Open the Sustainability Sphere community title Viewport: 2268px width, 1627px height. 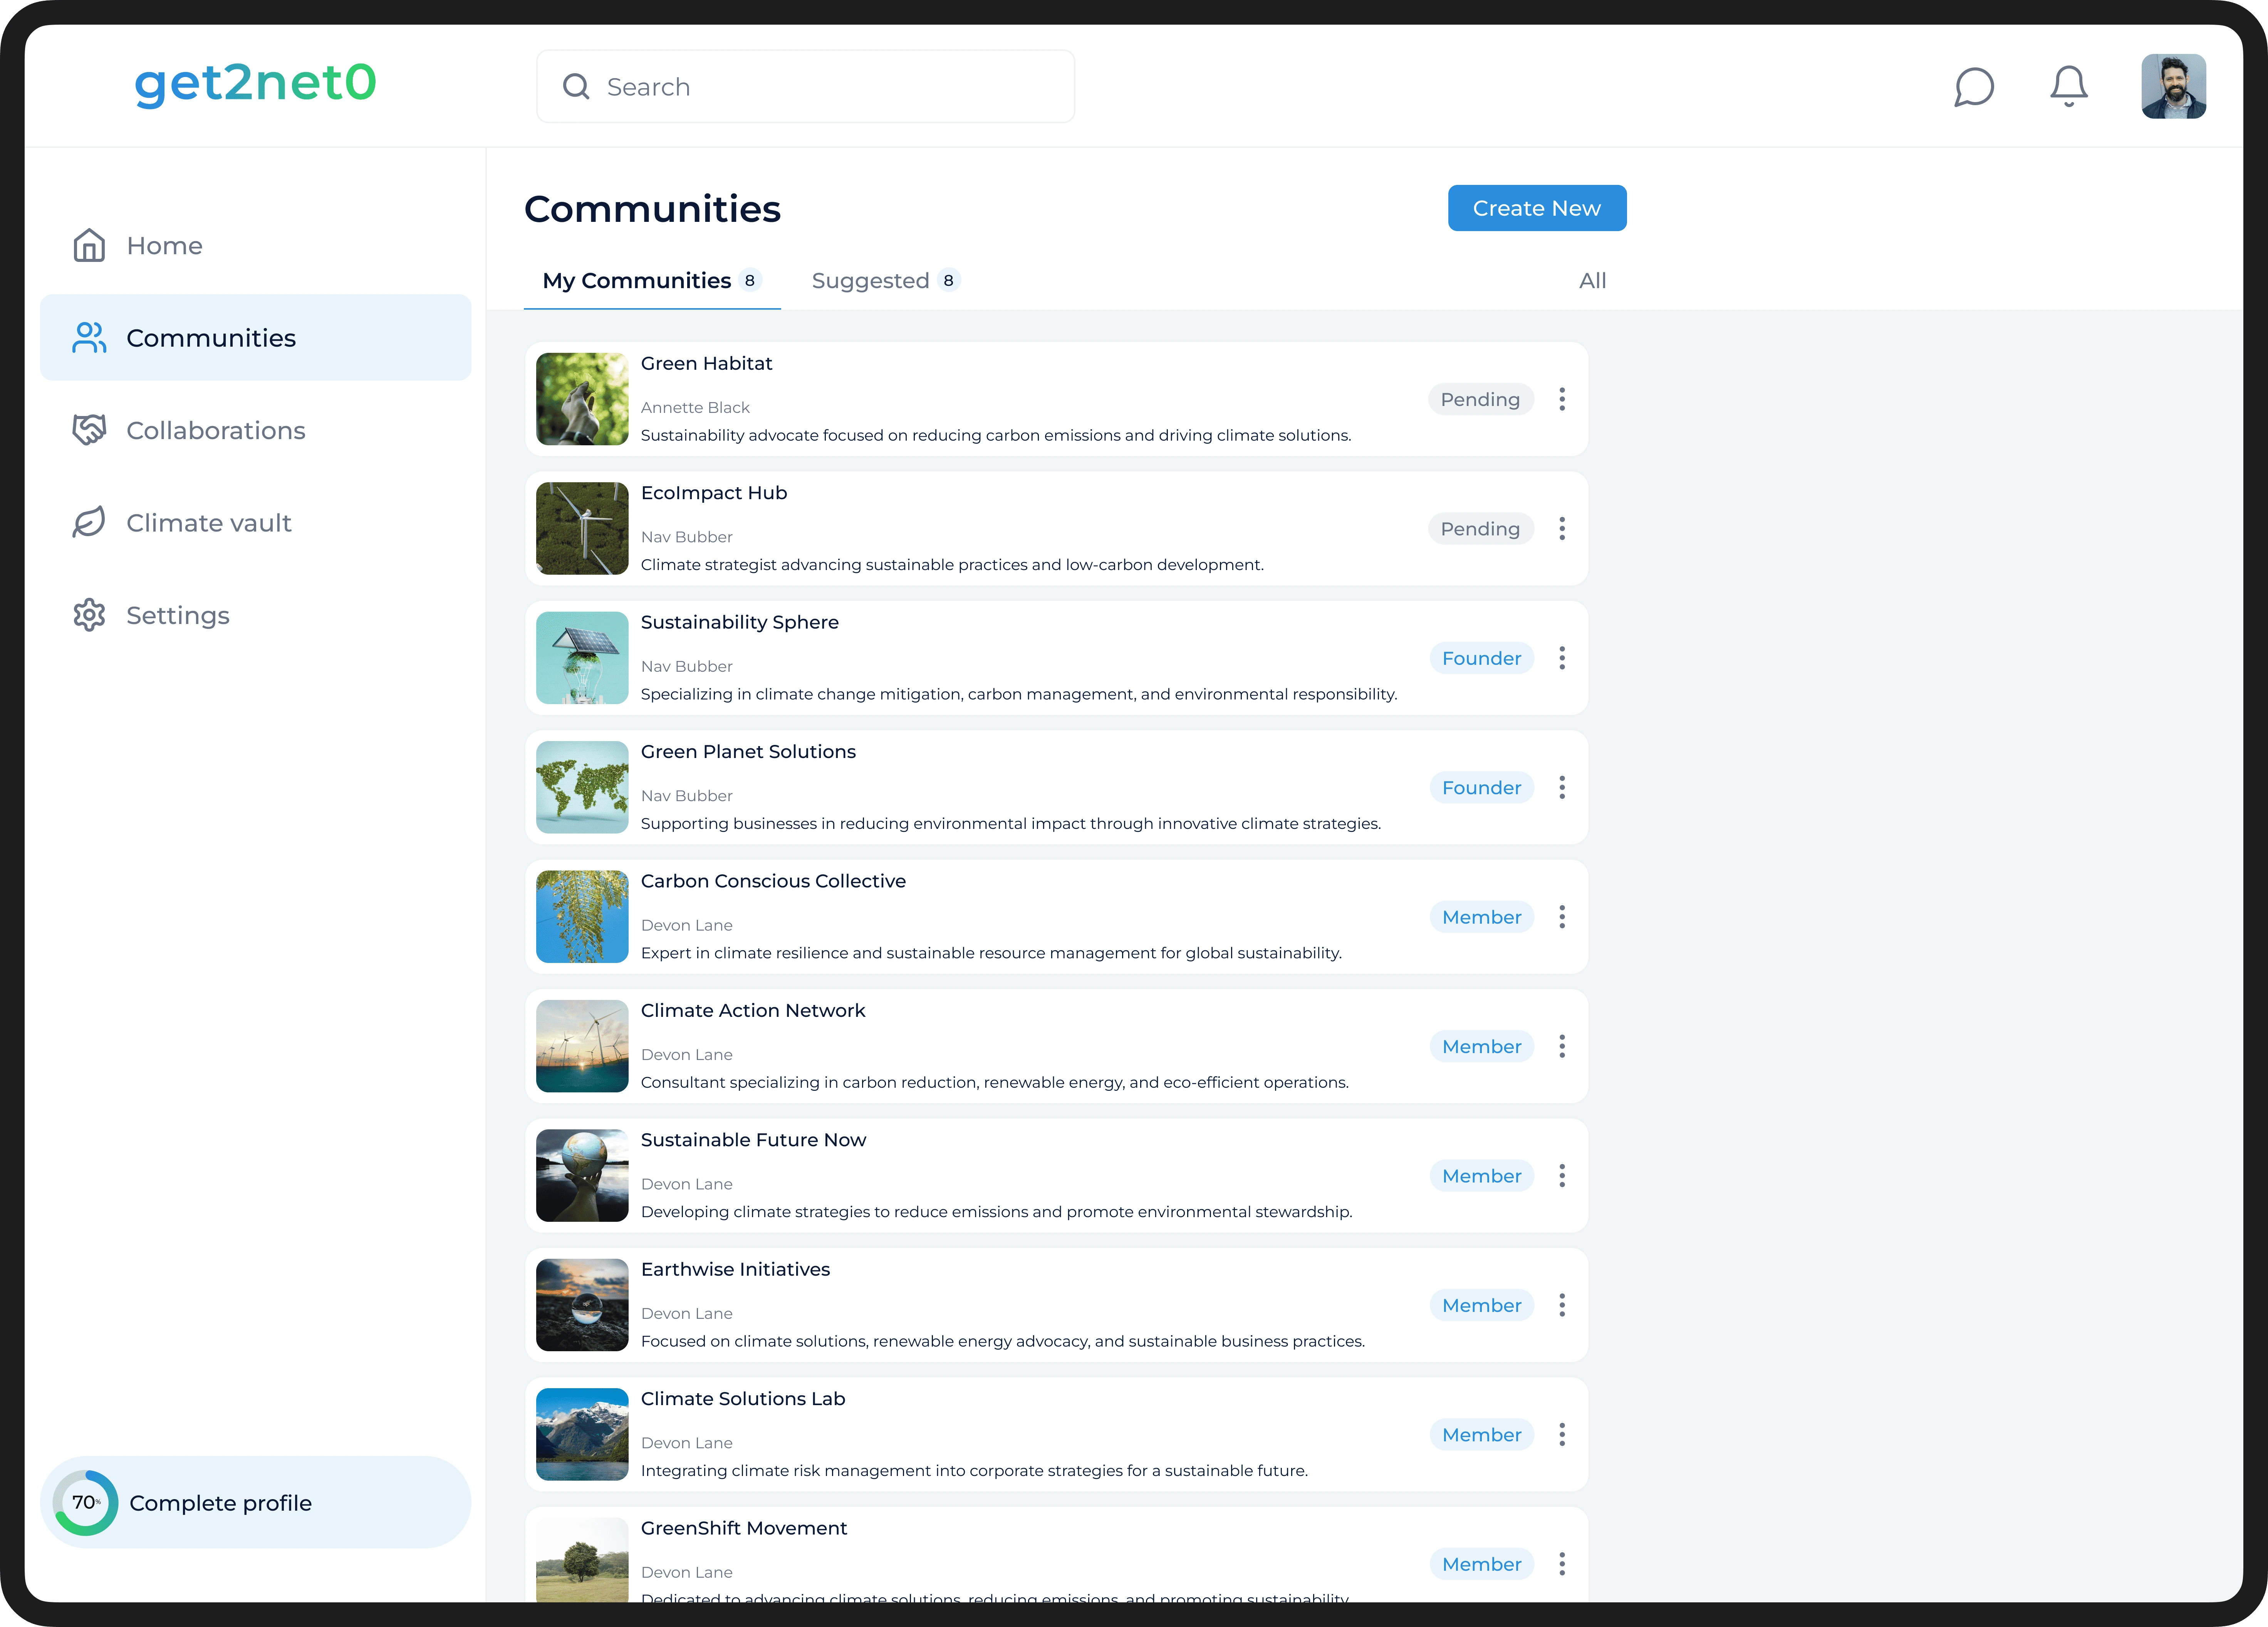739,623
